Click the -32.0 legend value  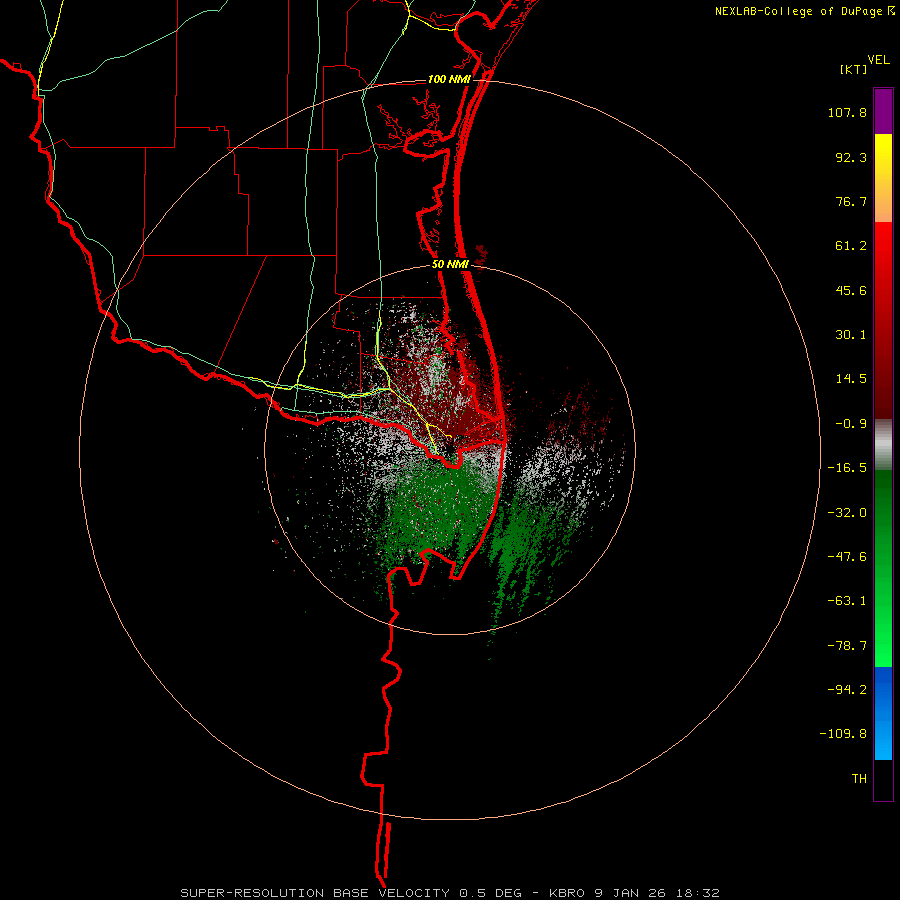point(847,513)
